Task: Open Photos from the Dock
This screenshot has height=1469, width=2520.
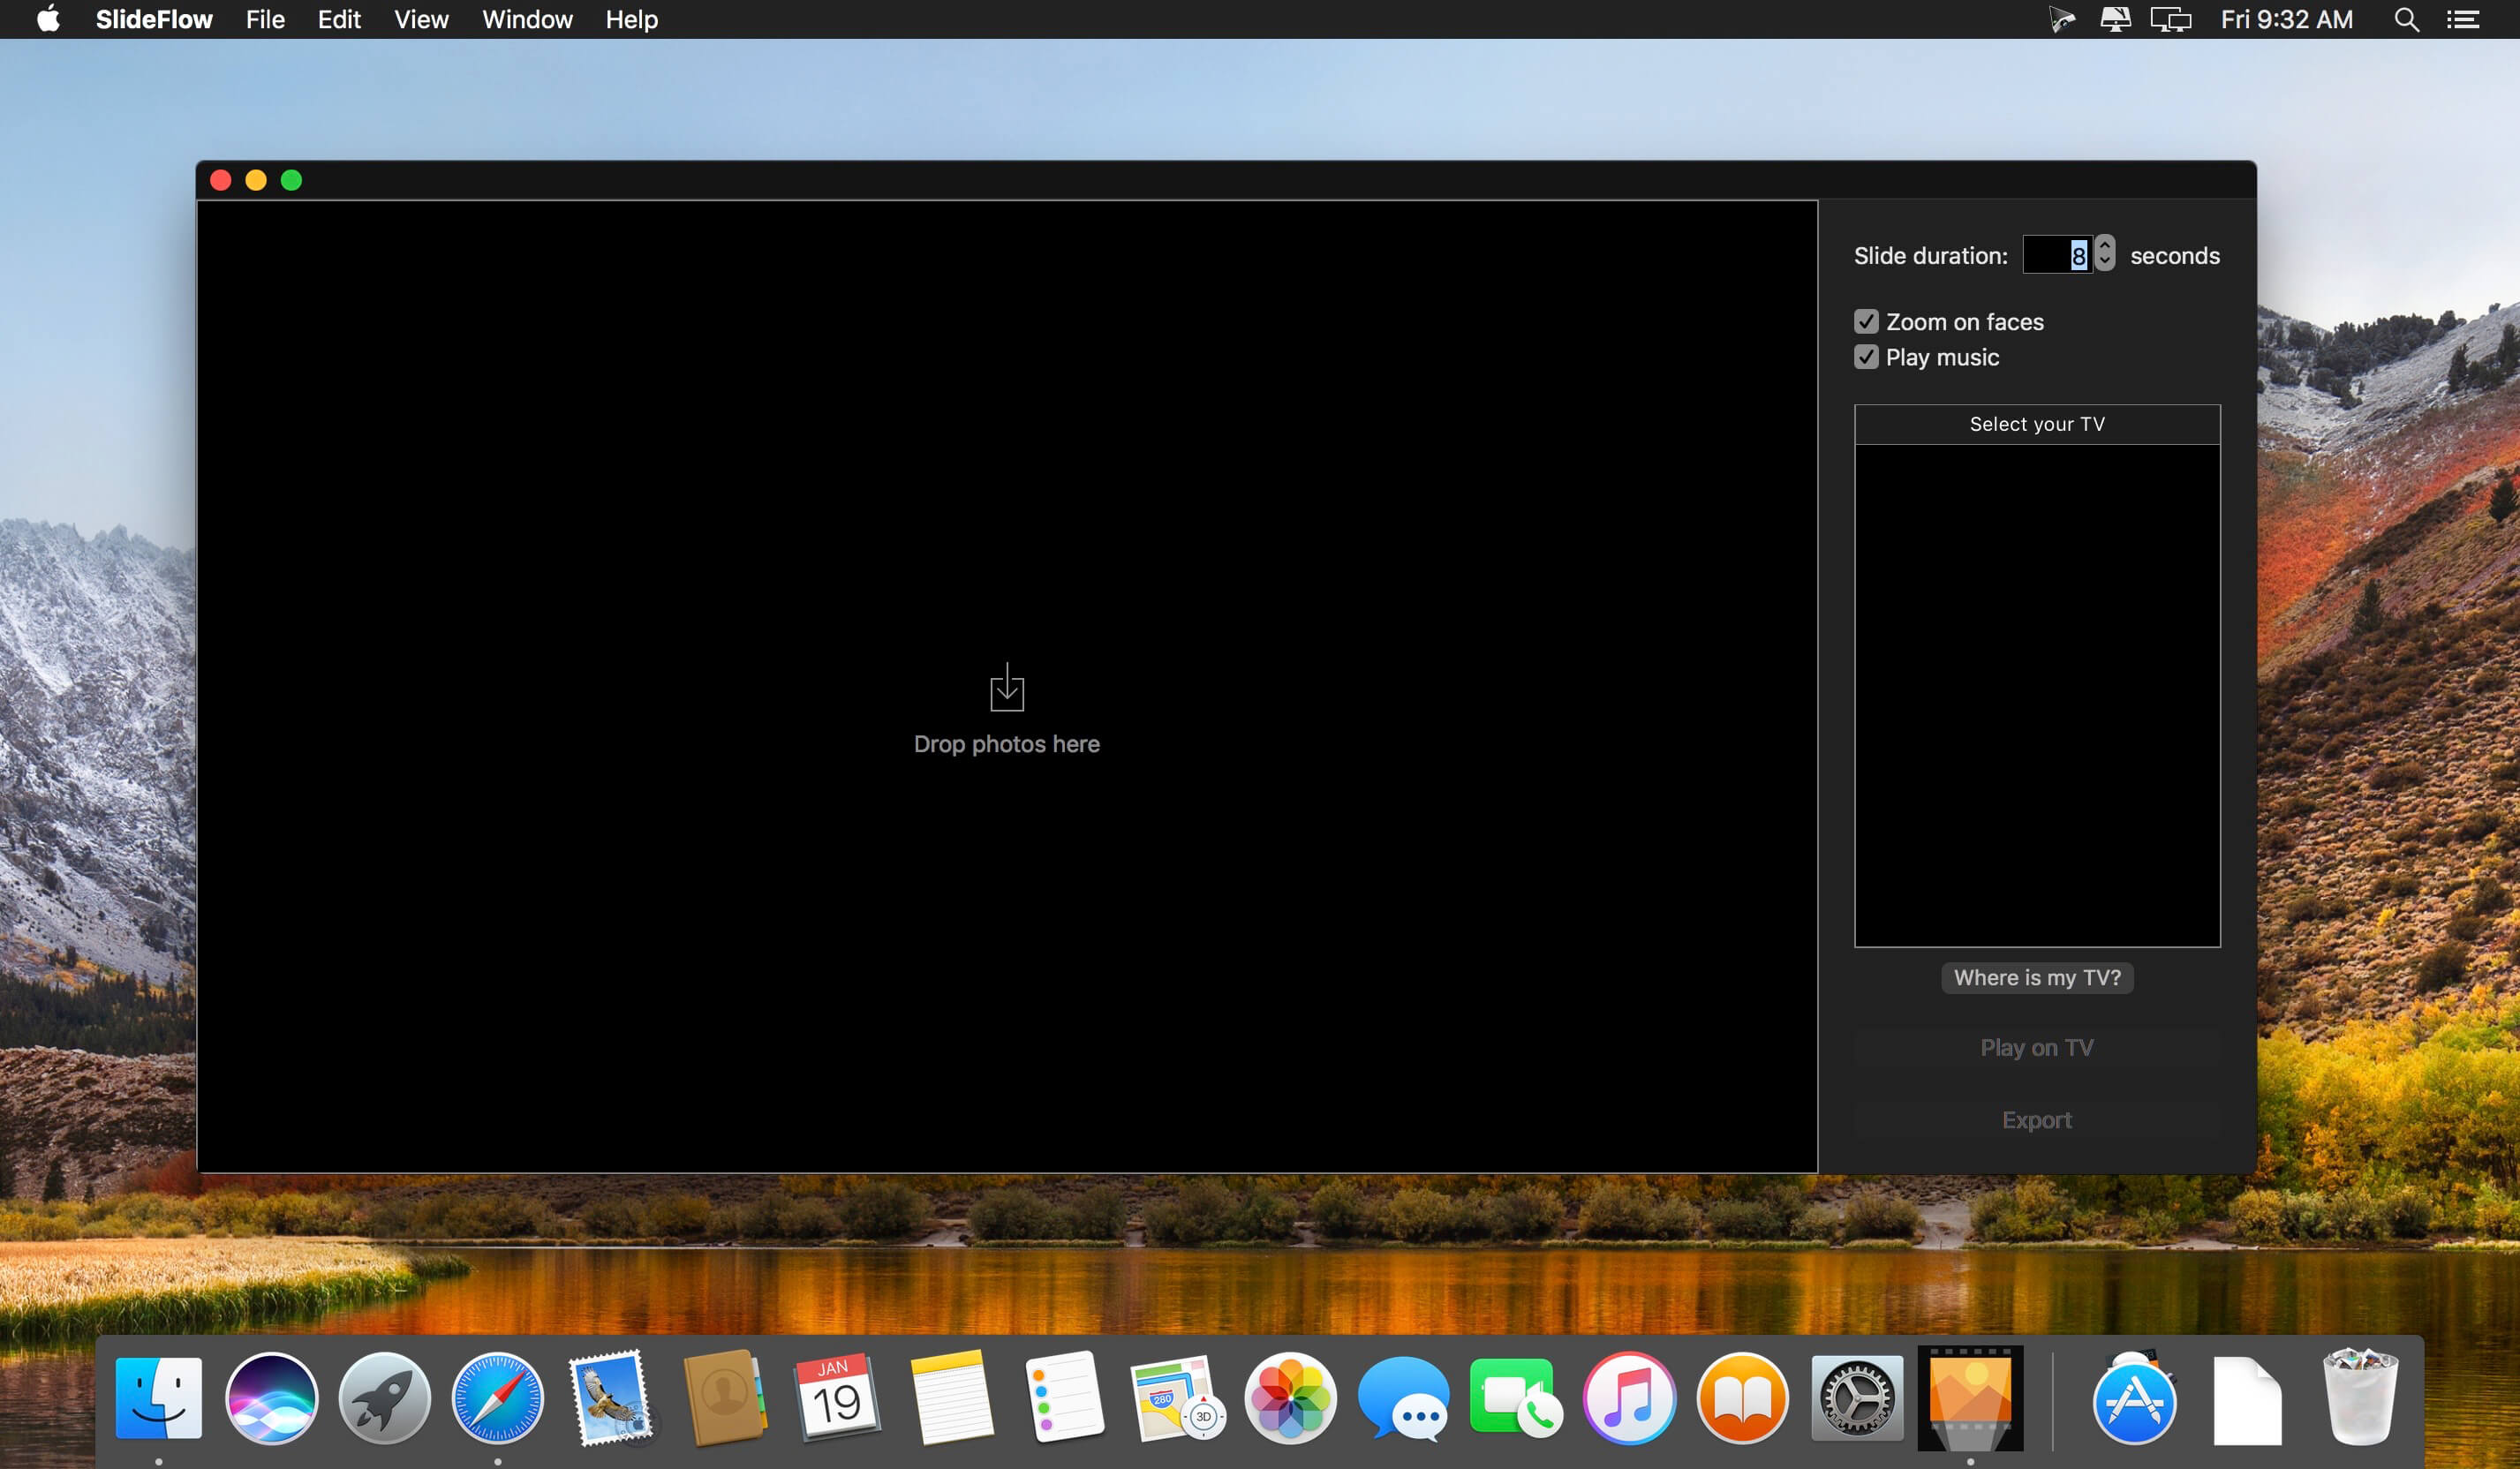Action: [x=1290, y=1398]
